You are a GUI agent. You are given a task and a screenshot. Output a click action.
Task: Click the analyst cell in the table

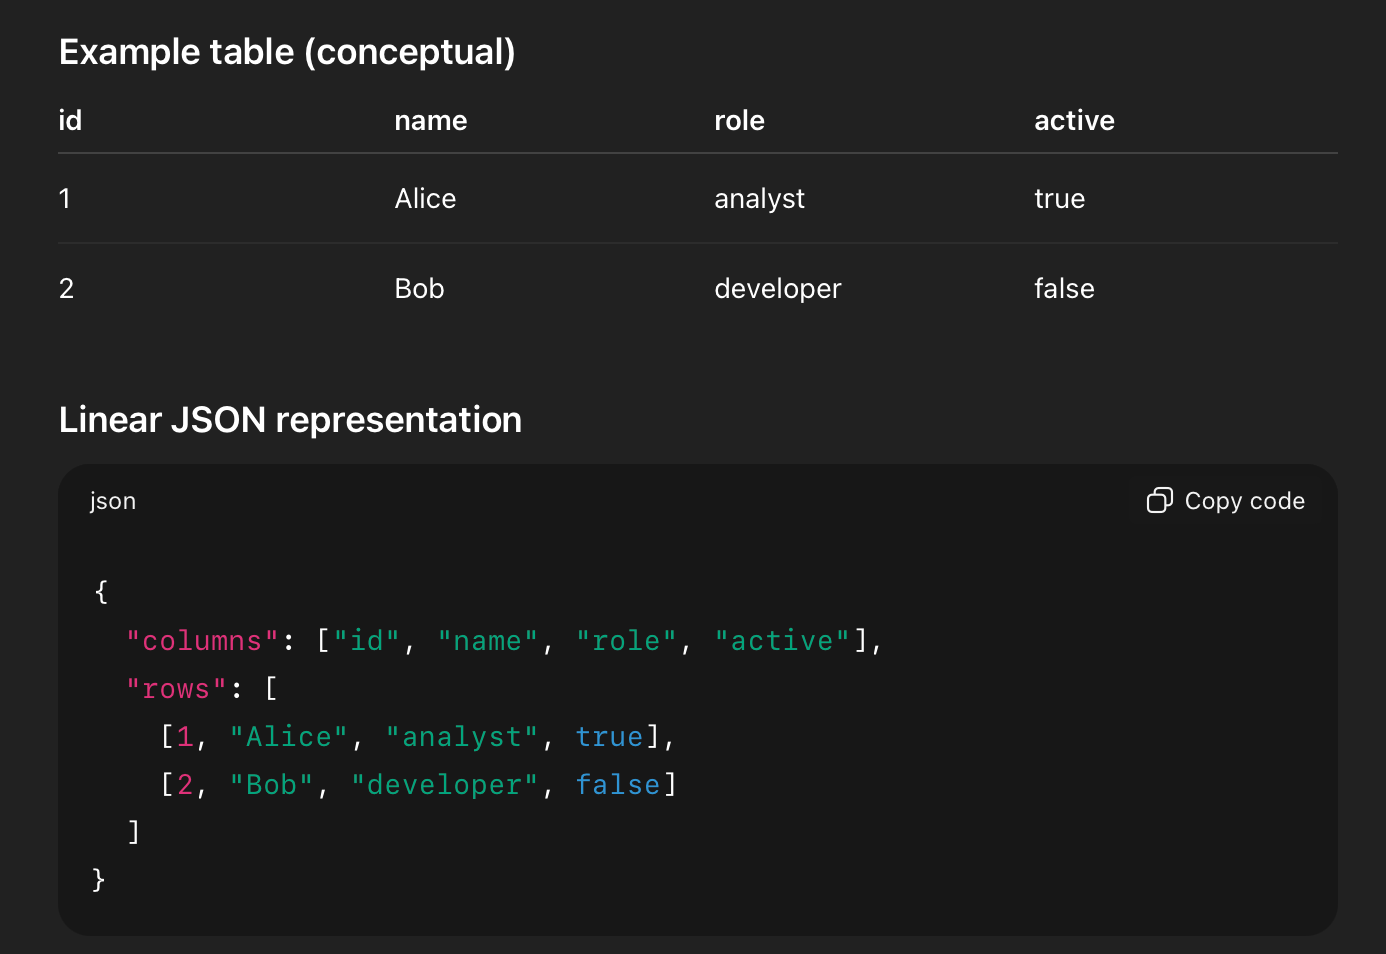tap(759, 199)
